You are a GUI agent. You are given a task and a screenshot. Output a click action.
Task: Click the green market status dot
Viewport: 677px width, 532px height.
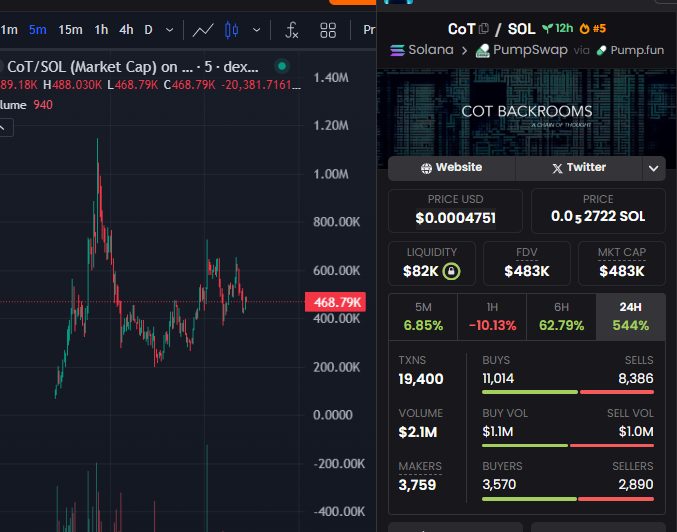tap(282, 66)
